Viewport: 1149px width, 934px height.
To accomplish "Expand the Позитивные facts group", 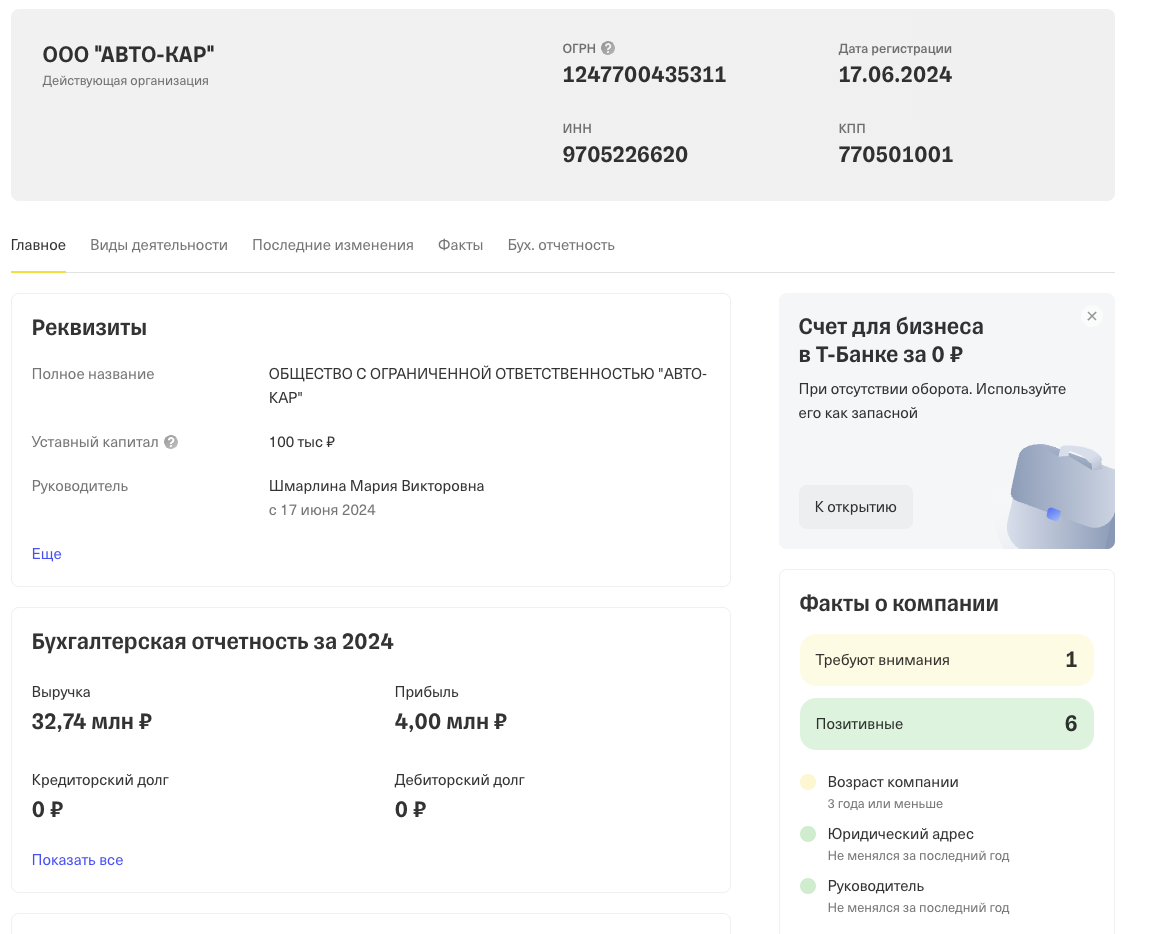I will [x=946, y=724].
